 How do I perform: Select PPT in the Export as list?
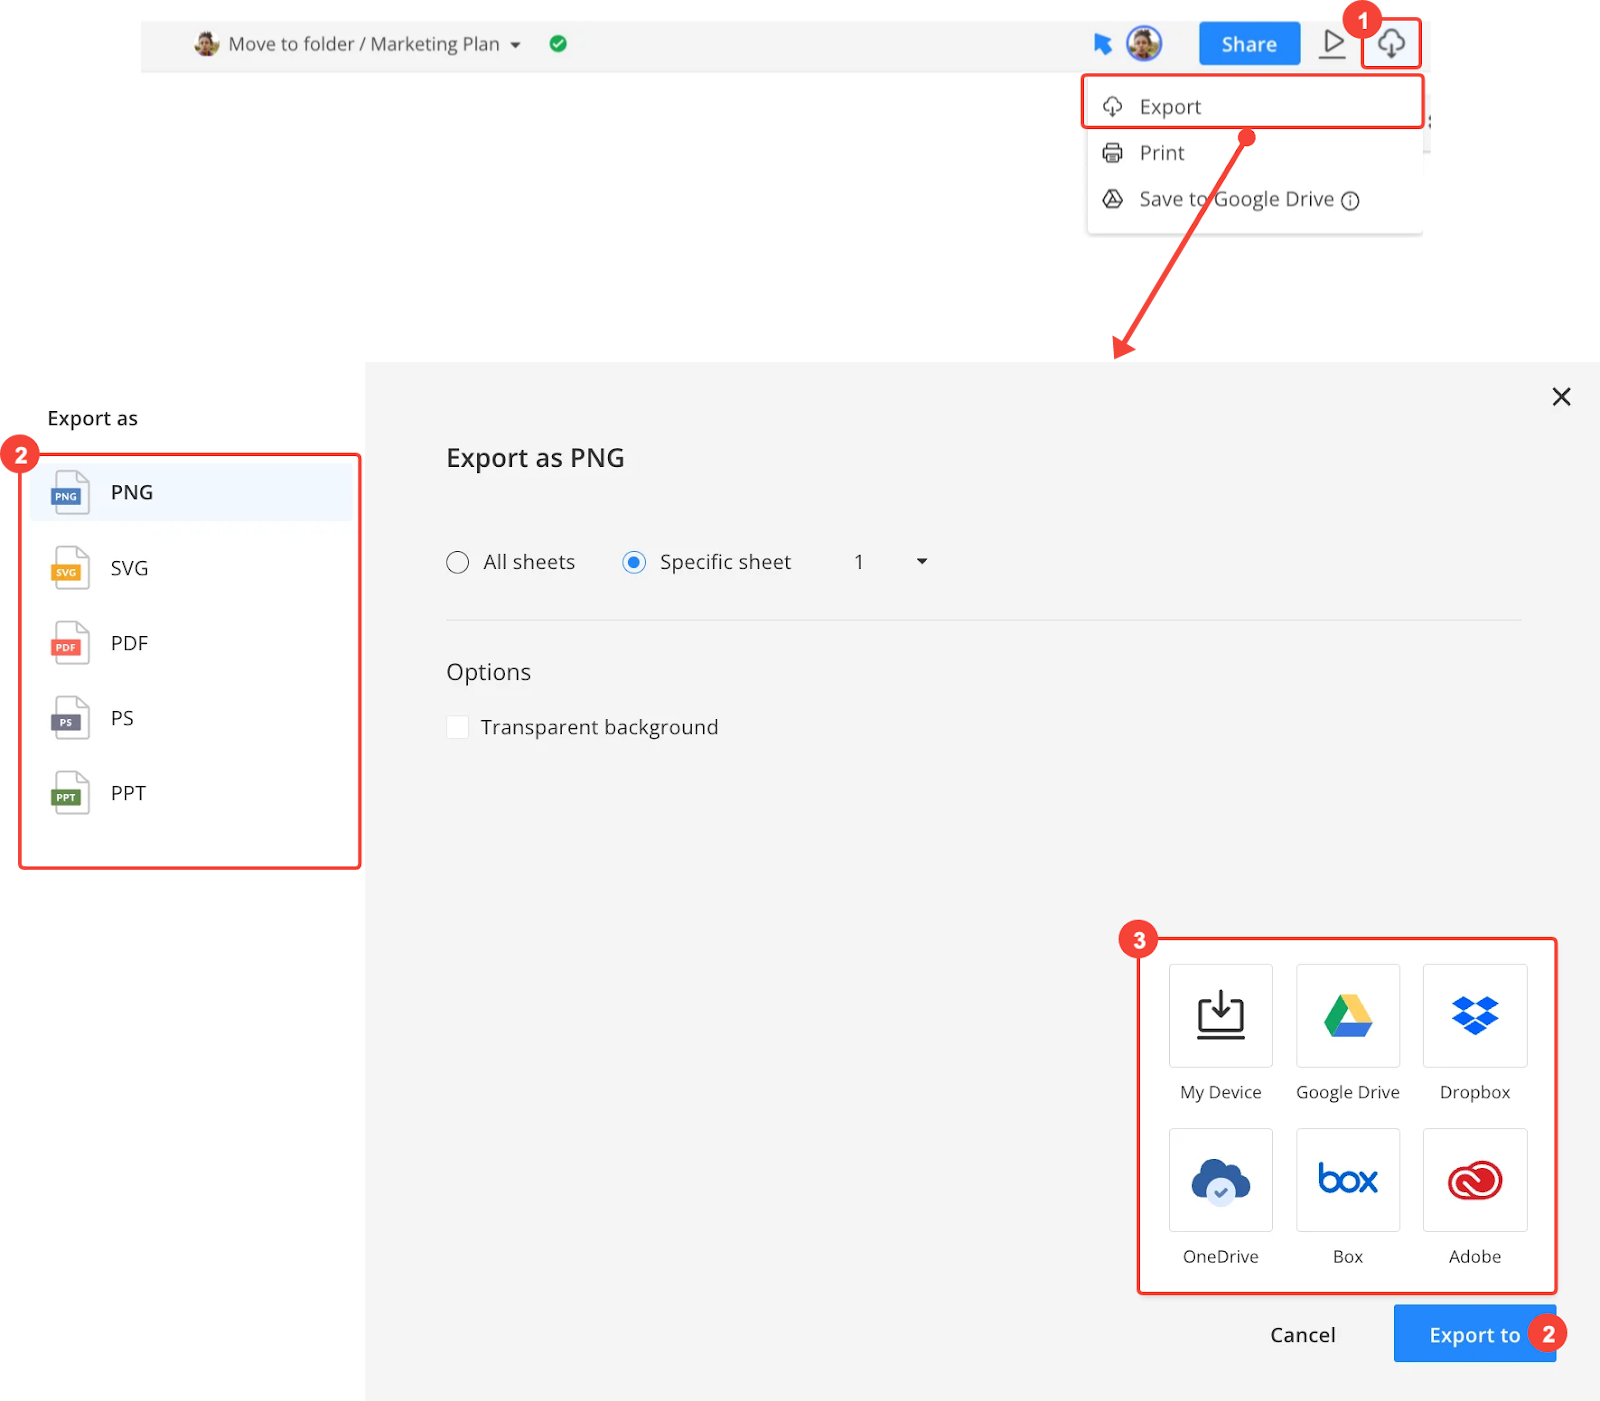point(191,792)
